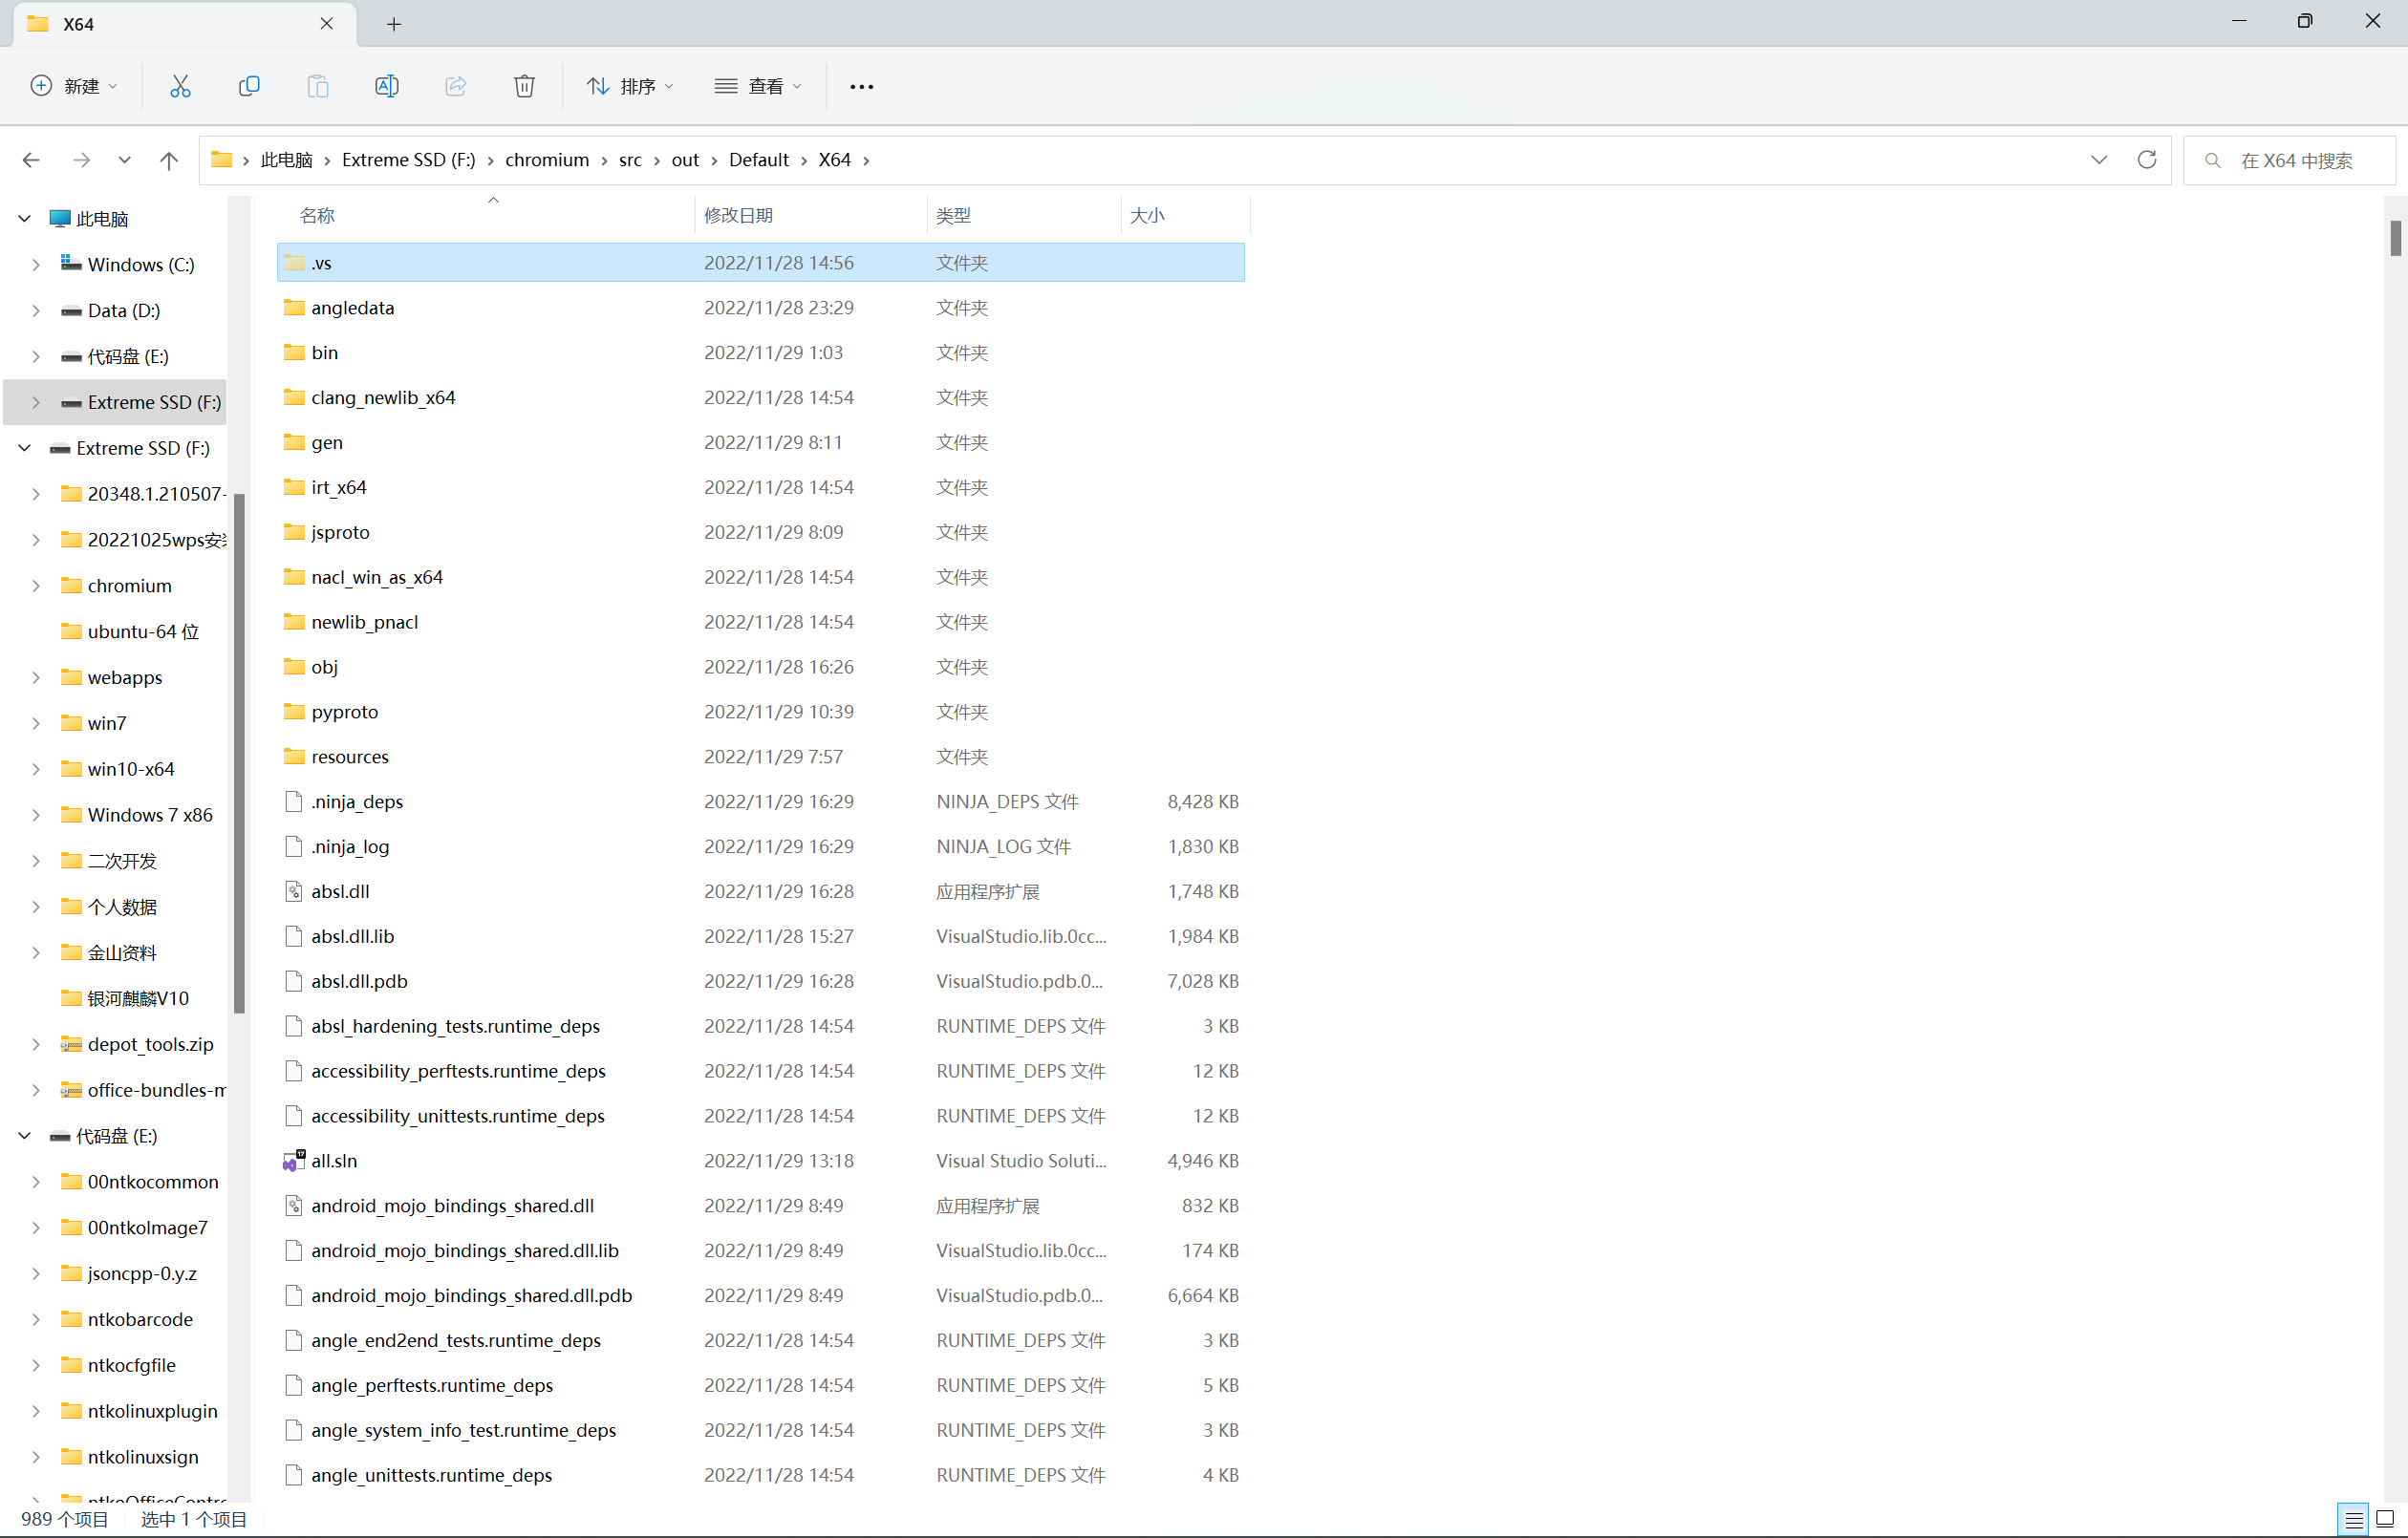Open the 排序 (Sort) dropdown
The height and width of the screenshot is (1538, 2408).
tap(629, 86)
